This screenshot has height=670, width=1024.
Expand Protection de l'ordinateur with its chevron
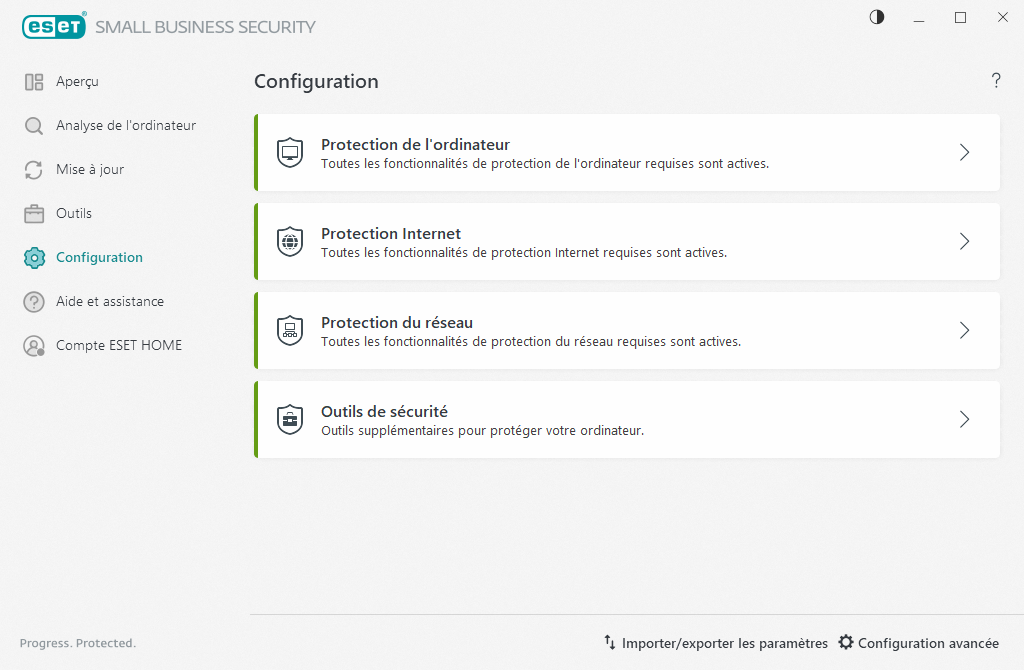coord(964,153)
